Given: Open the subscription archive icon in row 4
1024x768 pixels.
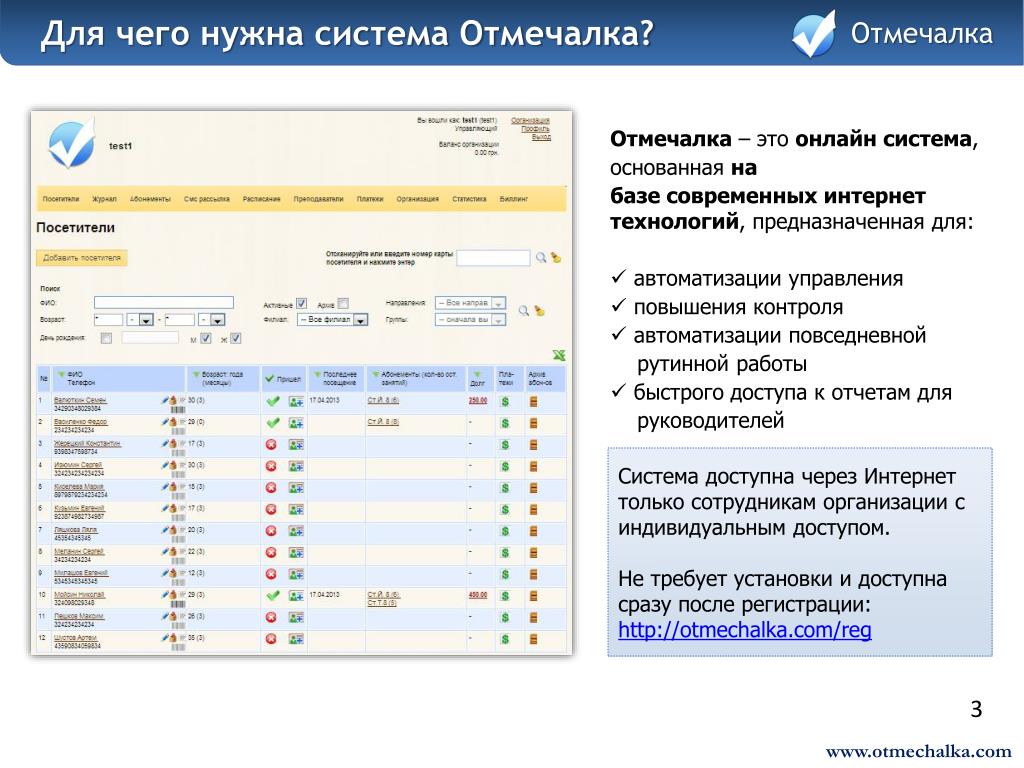Looking at the screenshot, I should [x=533, y=466].
